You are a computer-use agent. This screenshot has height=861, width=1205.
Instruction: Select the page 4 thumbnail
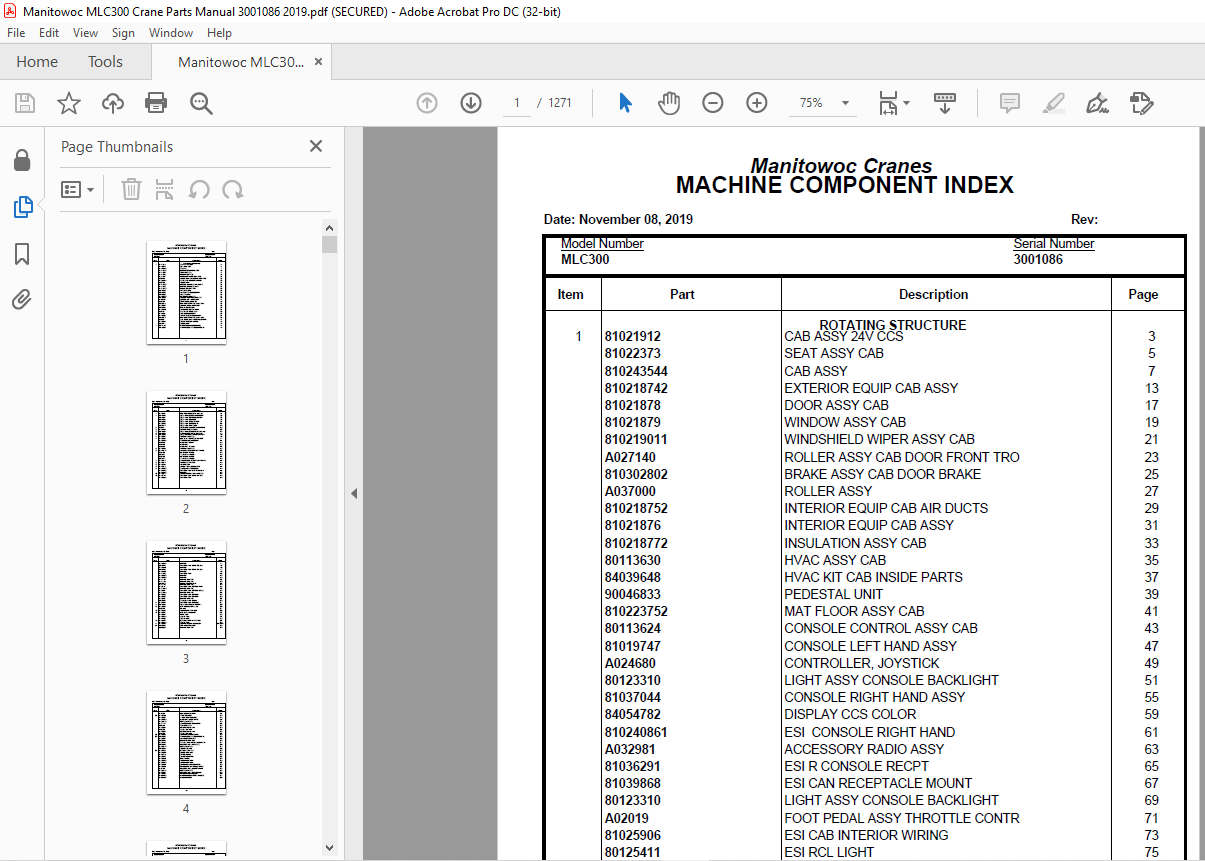click(x=186, y=742)
